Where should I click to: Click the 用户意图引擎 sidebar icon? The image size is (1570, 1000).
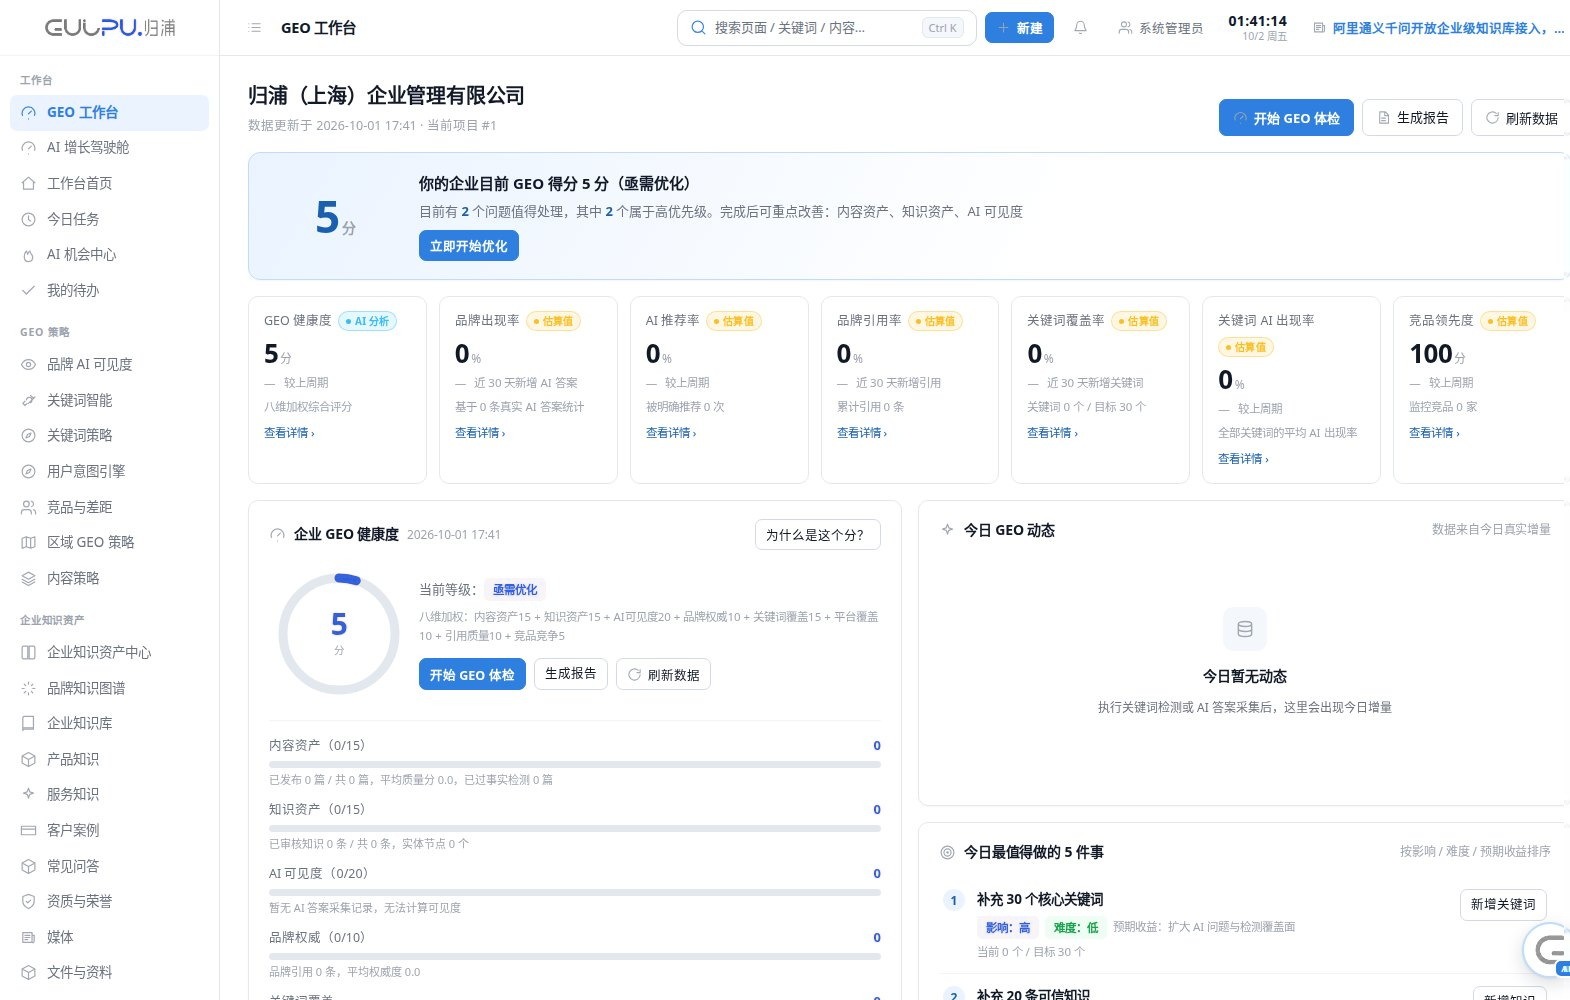coord(28,471)
